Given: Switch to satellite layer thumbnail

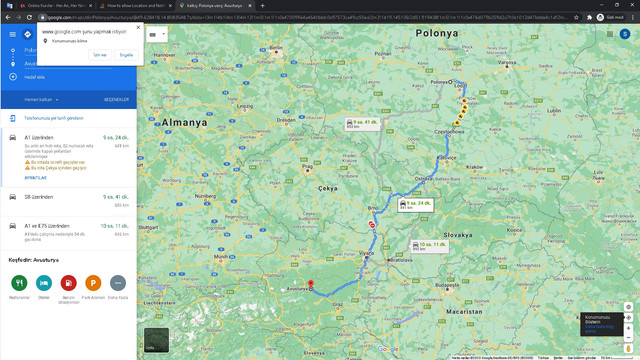Looking at the screenshot, I should tap(156, 340).
